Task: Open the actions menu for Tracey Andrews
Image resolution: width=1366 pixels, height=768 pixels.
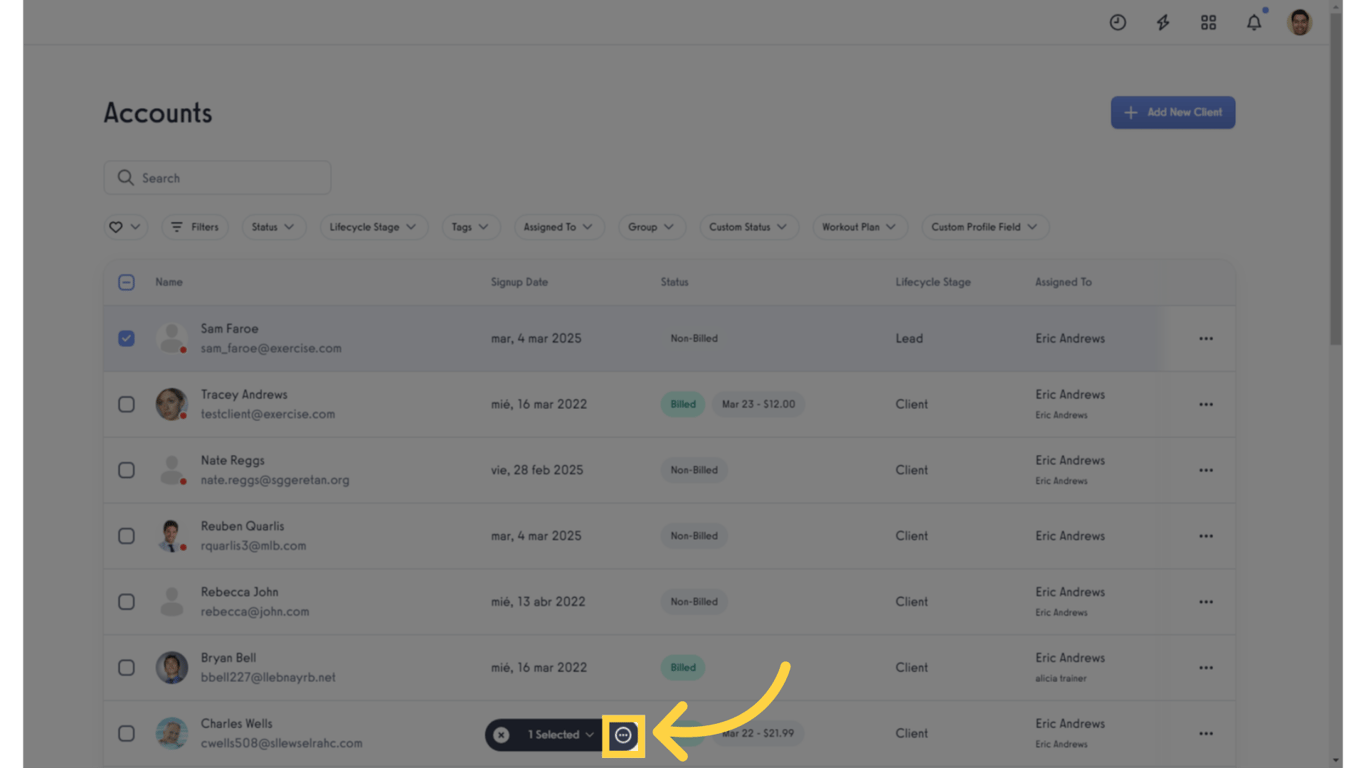Action: tap(1205, 404)
